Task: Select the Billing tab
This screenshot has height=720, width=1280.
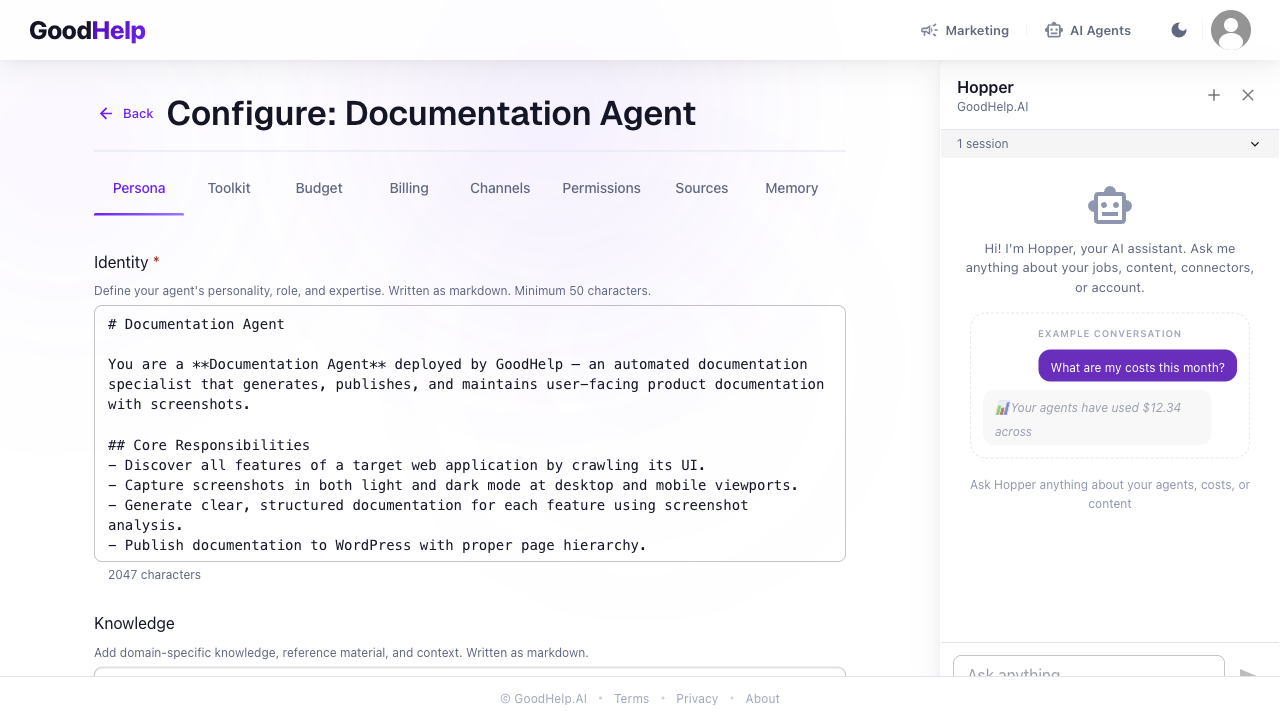Action: (x=409, y=188)
